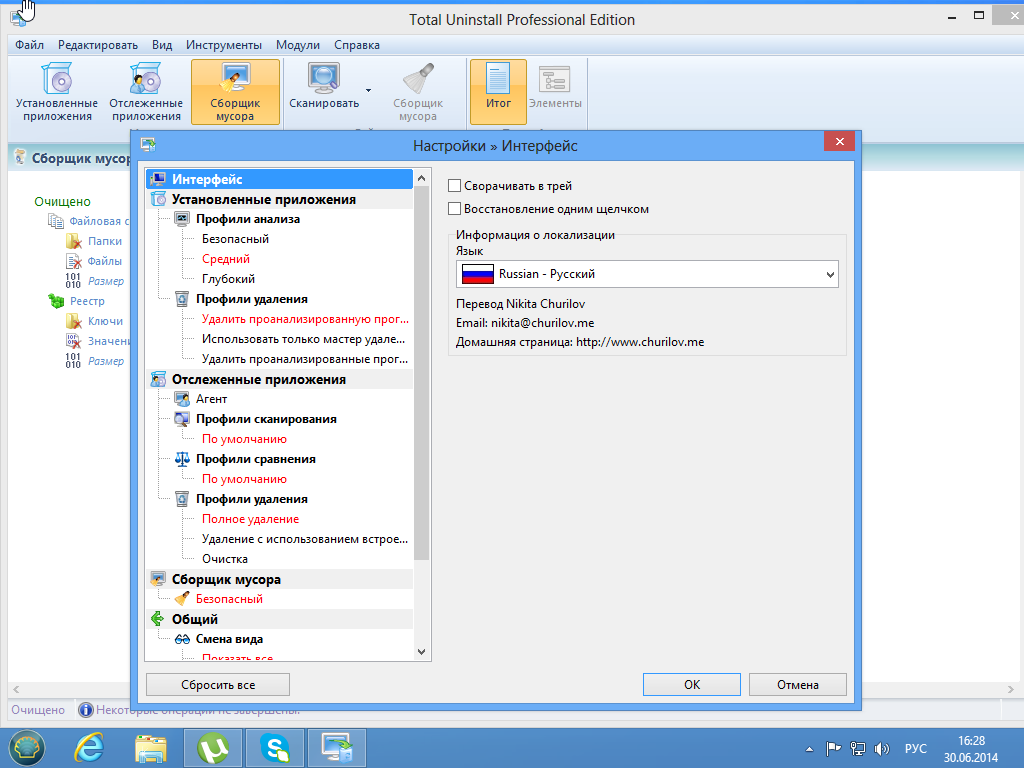Open File Explorer from taskbar
The image size is (1024, 768).
click(x=150, y=748)
